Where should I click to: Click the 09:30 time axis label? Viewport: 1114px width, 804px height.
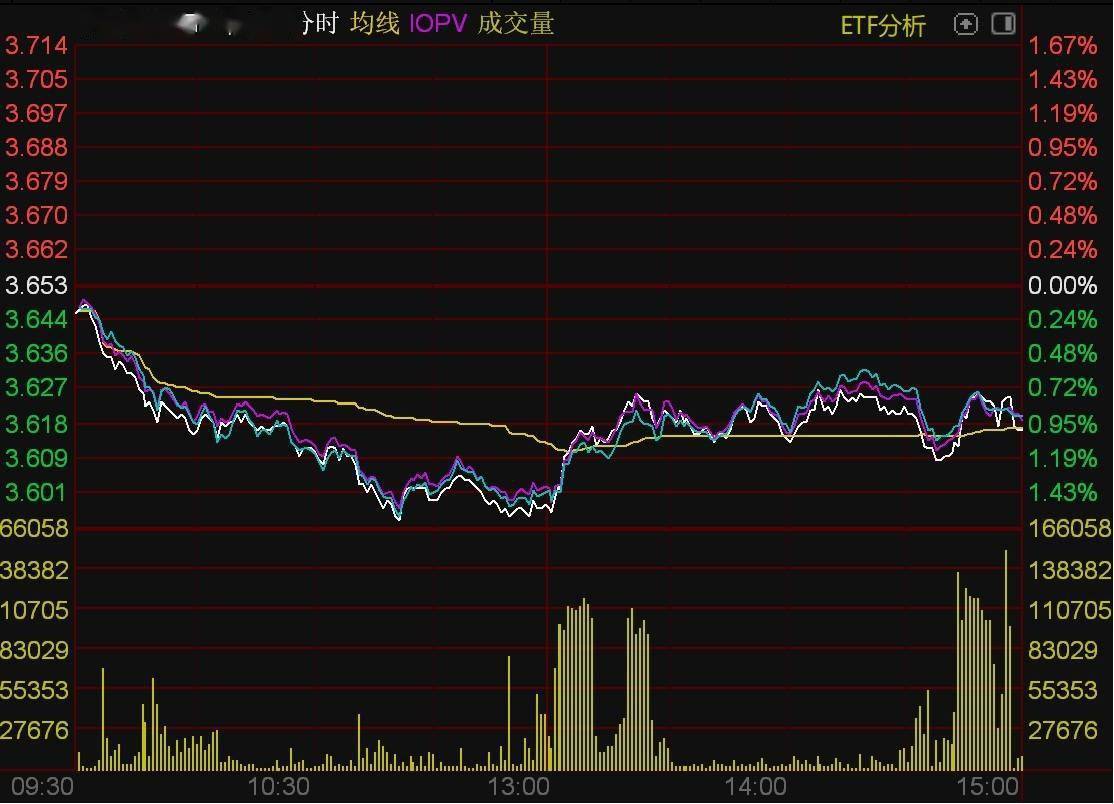(43, 786)
